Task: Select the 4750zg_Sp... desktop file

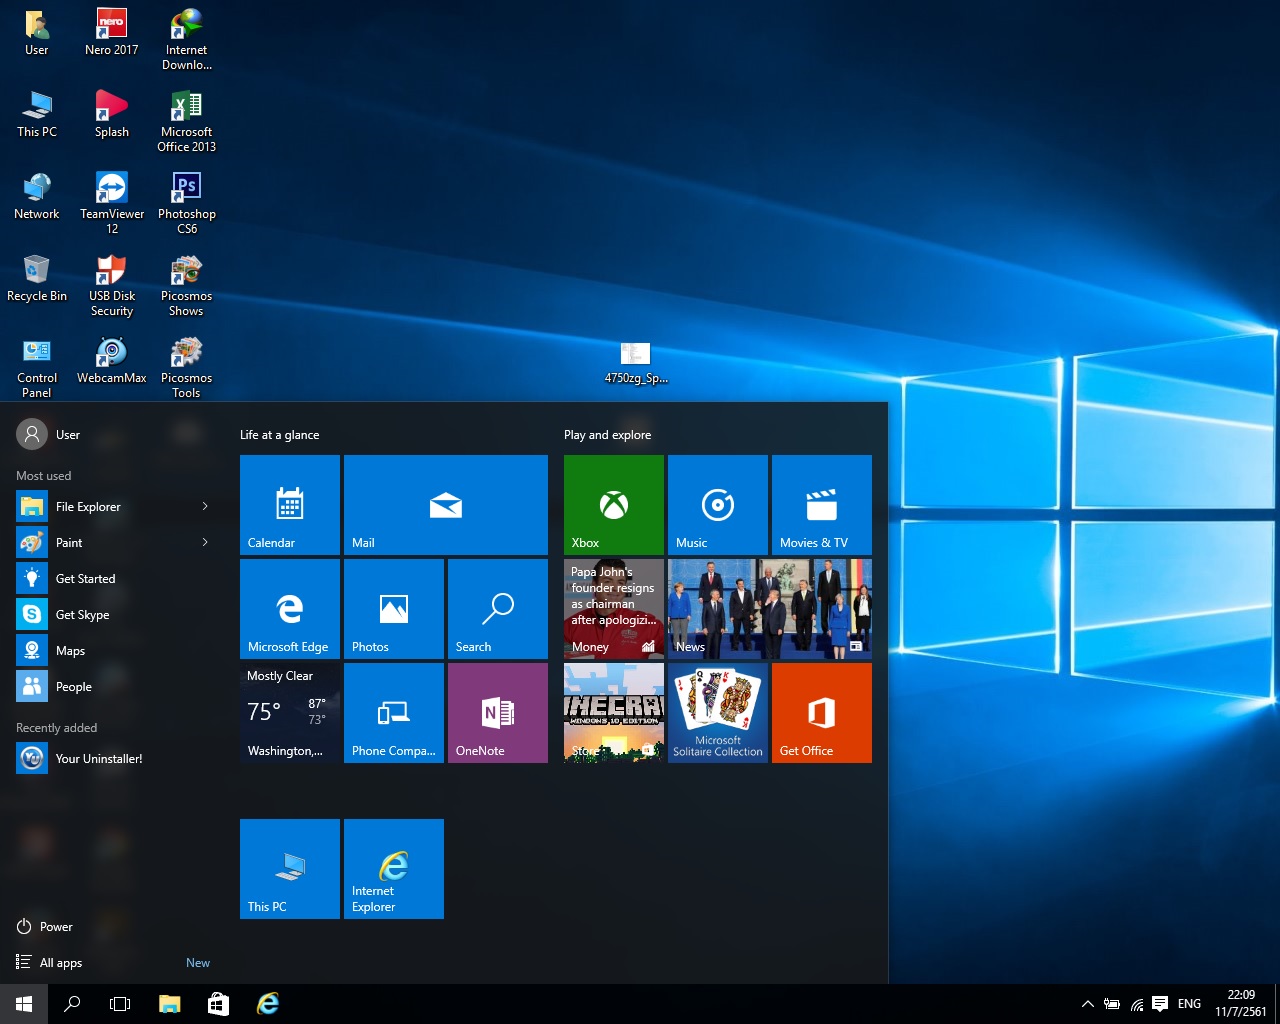Action: (x=636, y=363)
